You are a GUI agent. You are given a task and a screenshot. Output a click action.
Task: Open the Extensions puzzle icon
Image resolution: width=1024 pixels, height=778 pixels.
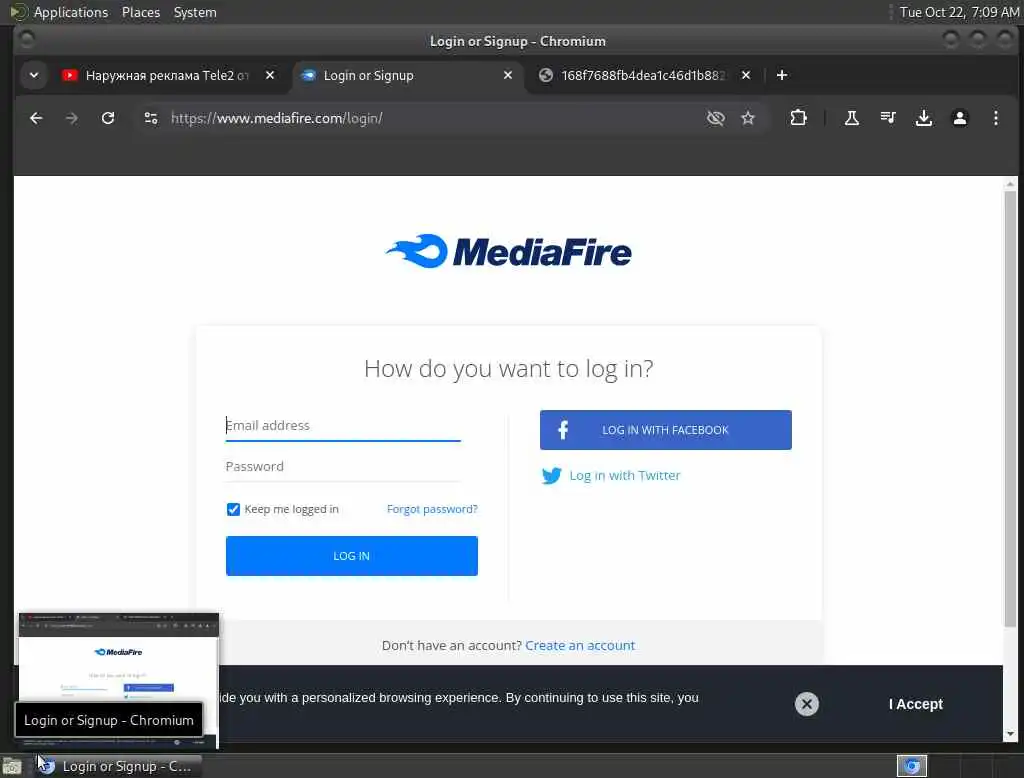tap(798, 118)
